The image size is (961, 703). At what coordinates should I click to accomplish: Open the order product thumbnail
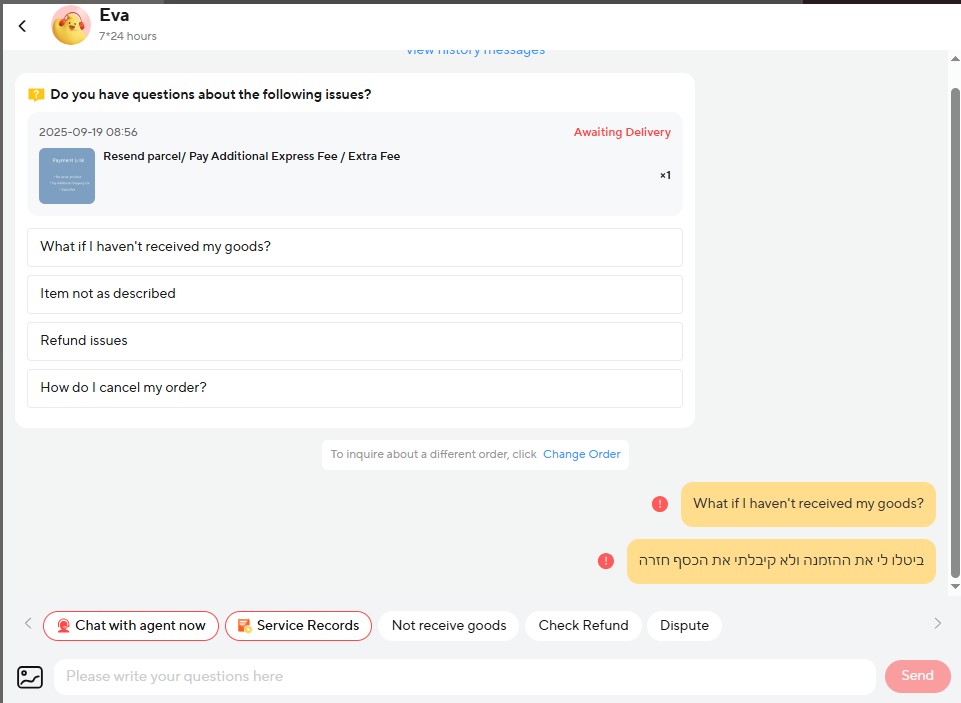(x=67, y=176)
